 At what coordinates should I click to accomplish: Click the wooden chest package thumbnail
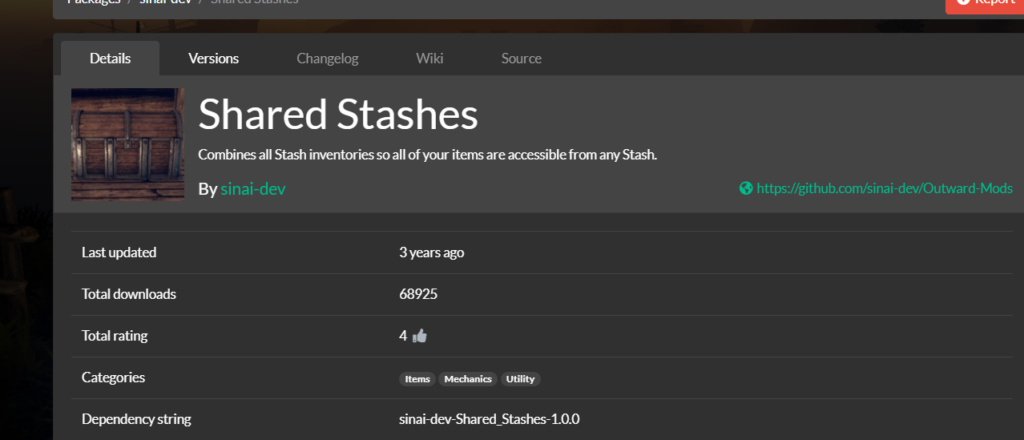pyautogui.click(x=127, y=144)
